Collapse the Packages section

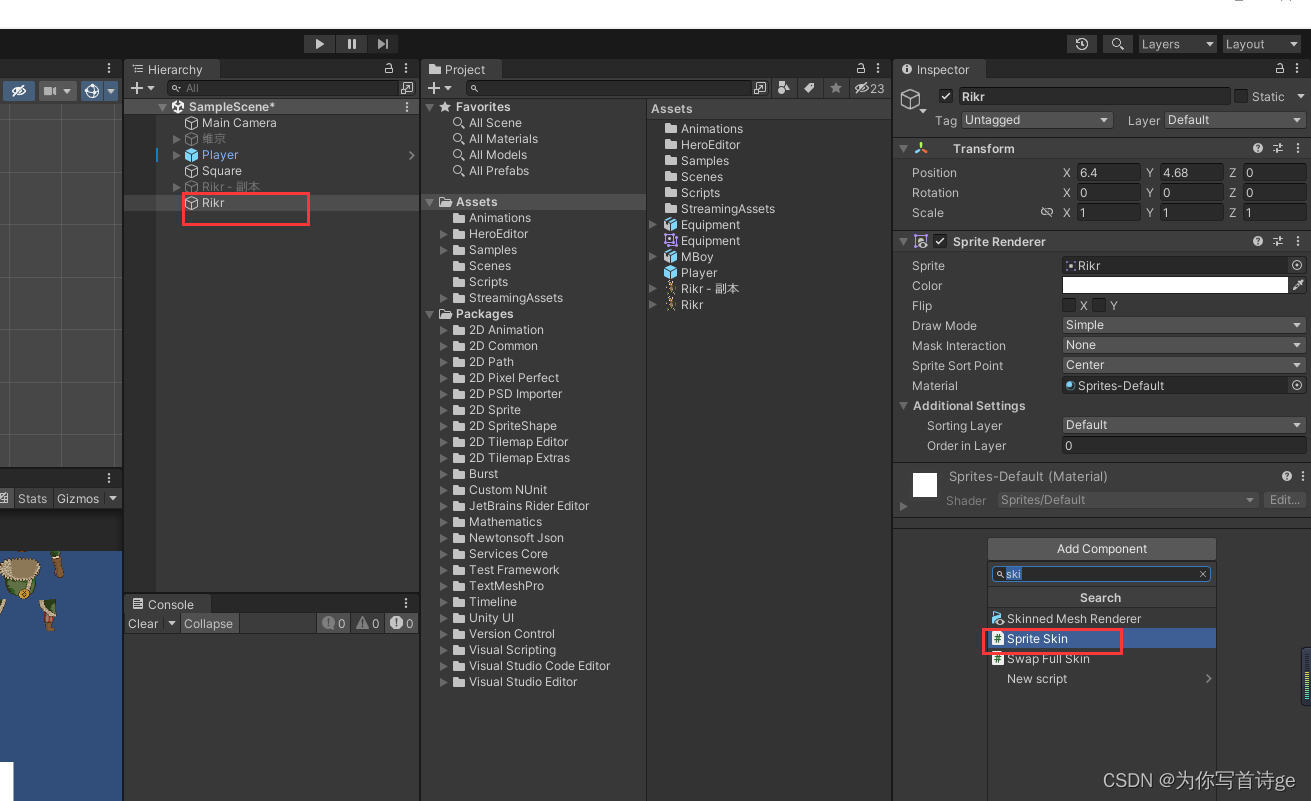click(x=430, y=314)
